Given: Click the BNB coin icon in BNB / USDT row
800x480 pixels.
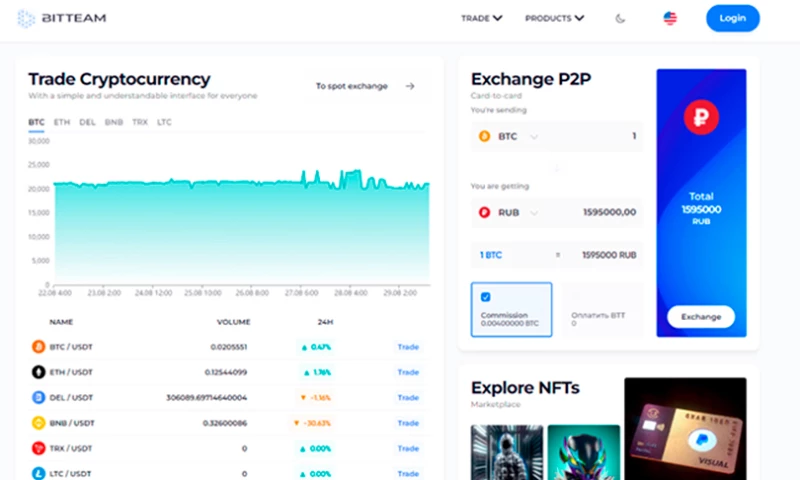Looking at the screenshot, I should coord(39,423).
